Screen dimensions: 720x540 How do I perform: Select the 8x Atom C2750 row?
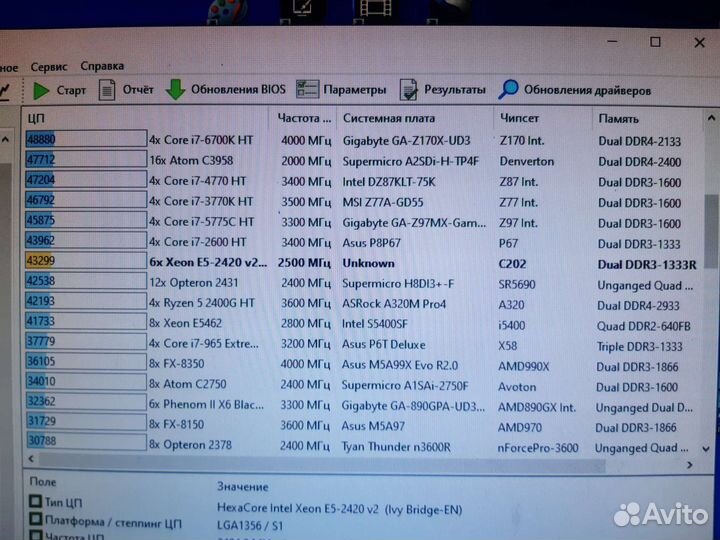click(x=187, y=384)
